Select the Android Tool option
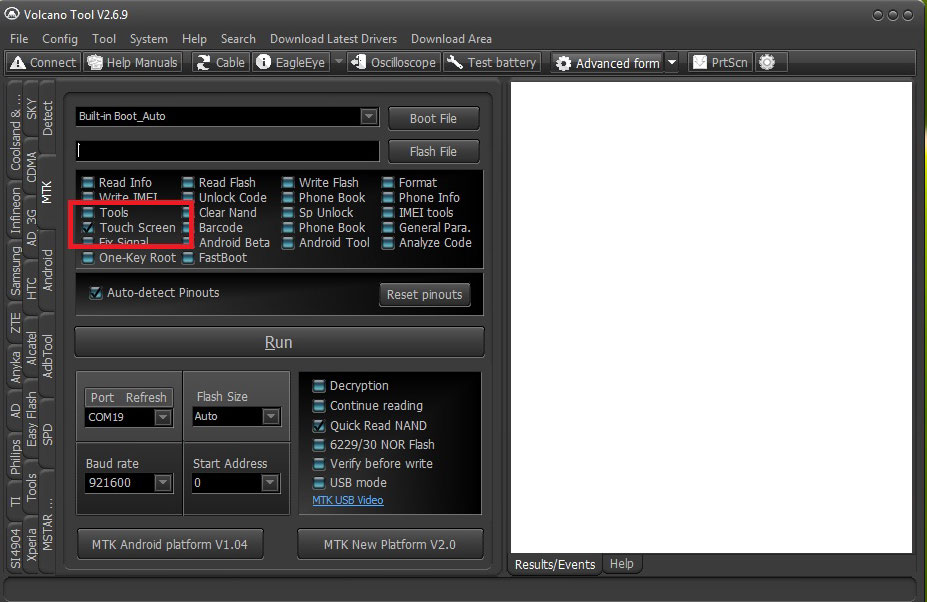This screenshot has width=927, height=602. click(x=326, y=242)
